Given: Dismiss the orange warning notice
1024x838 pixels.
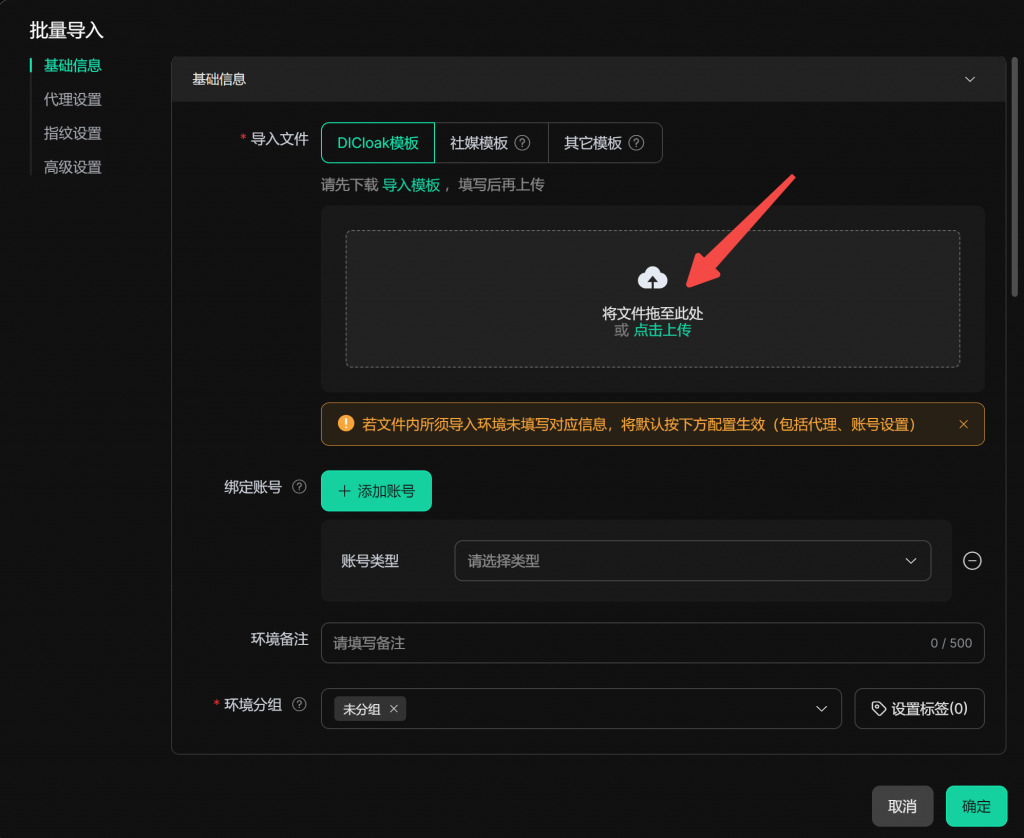Looking at the screenshot, I should tap(963, 424).
